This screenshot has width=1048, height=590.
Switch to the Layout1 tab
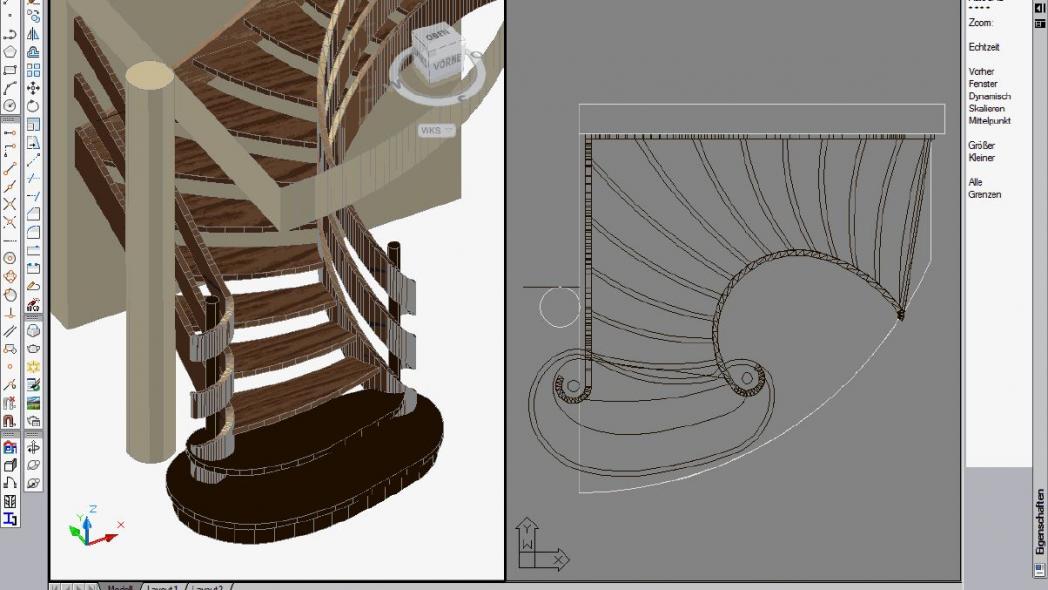163,587
